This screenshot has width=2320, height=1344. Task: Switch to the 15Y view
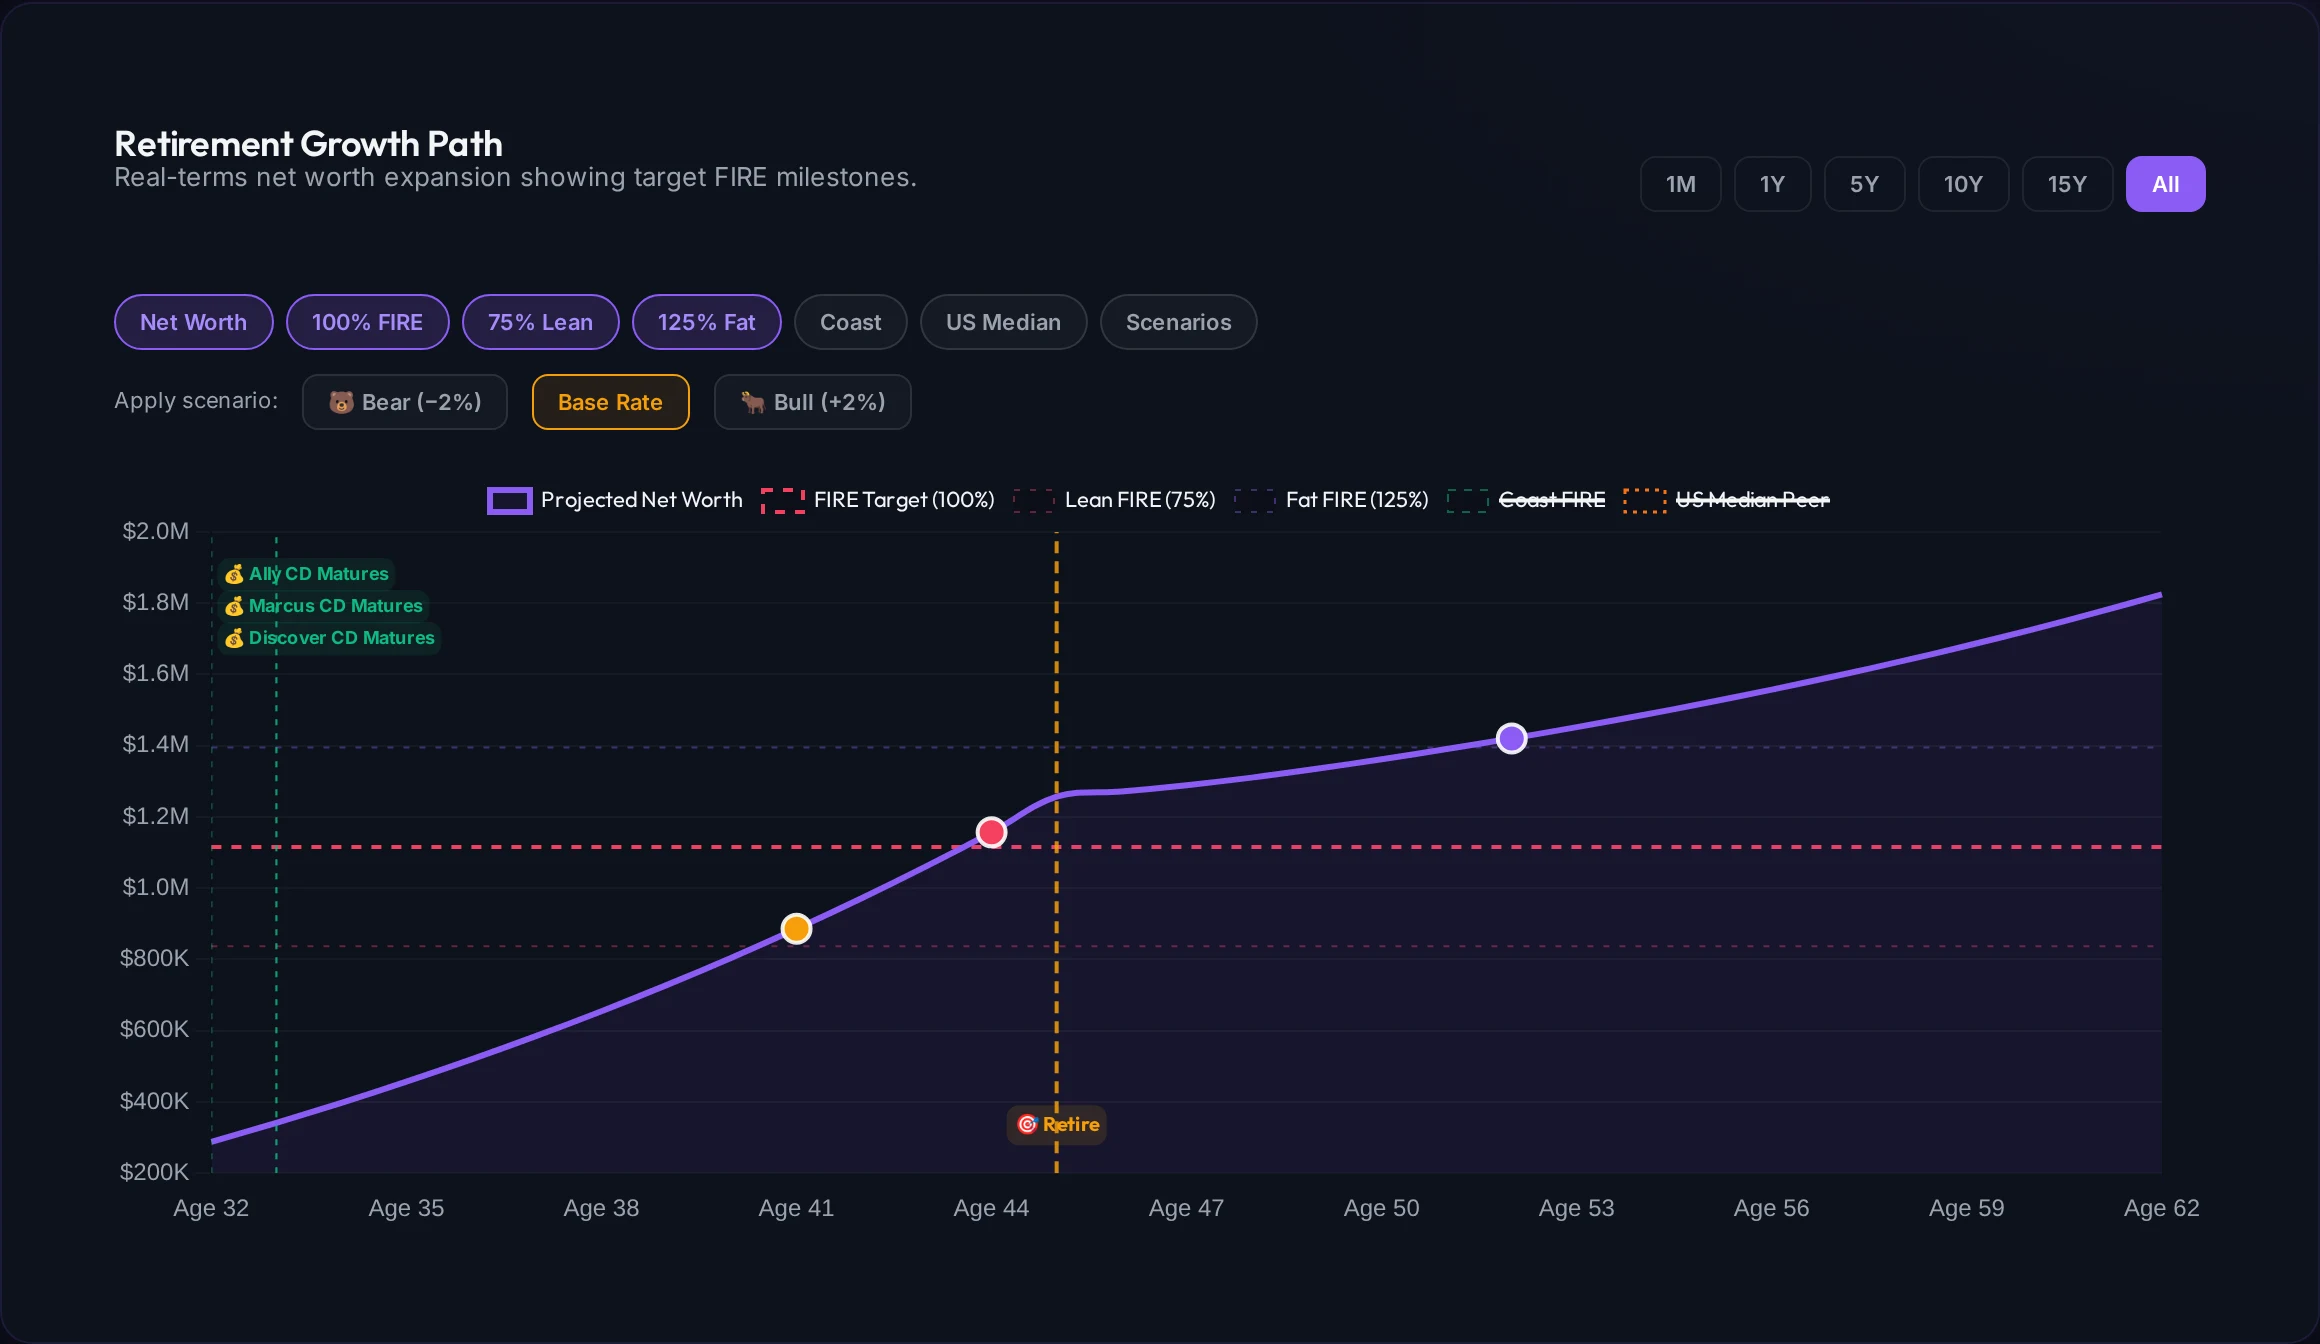2067,184
